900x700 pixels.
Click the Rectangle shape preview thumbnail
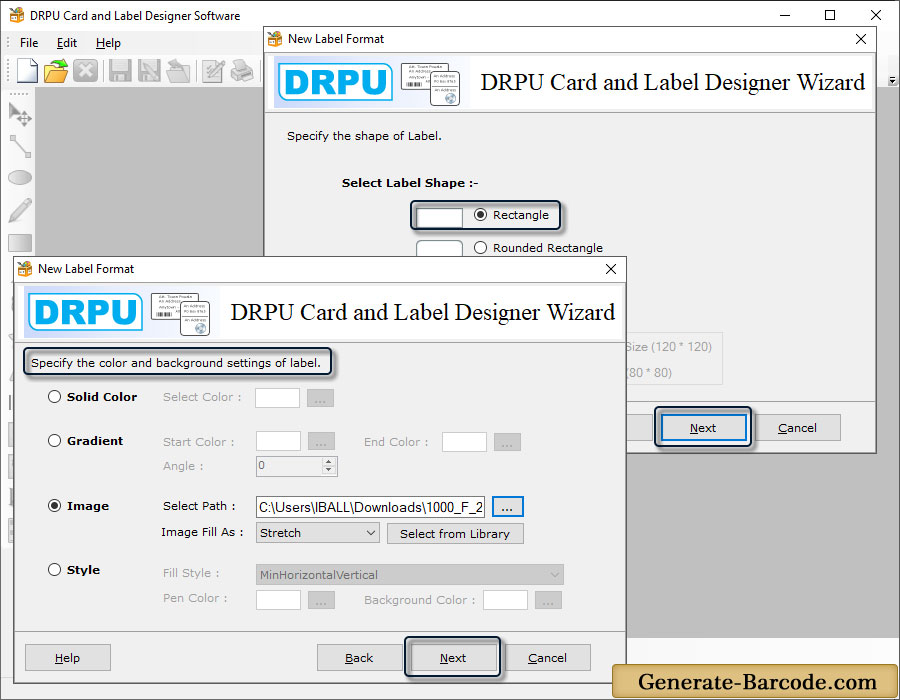click(439, 217)
